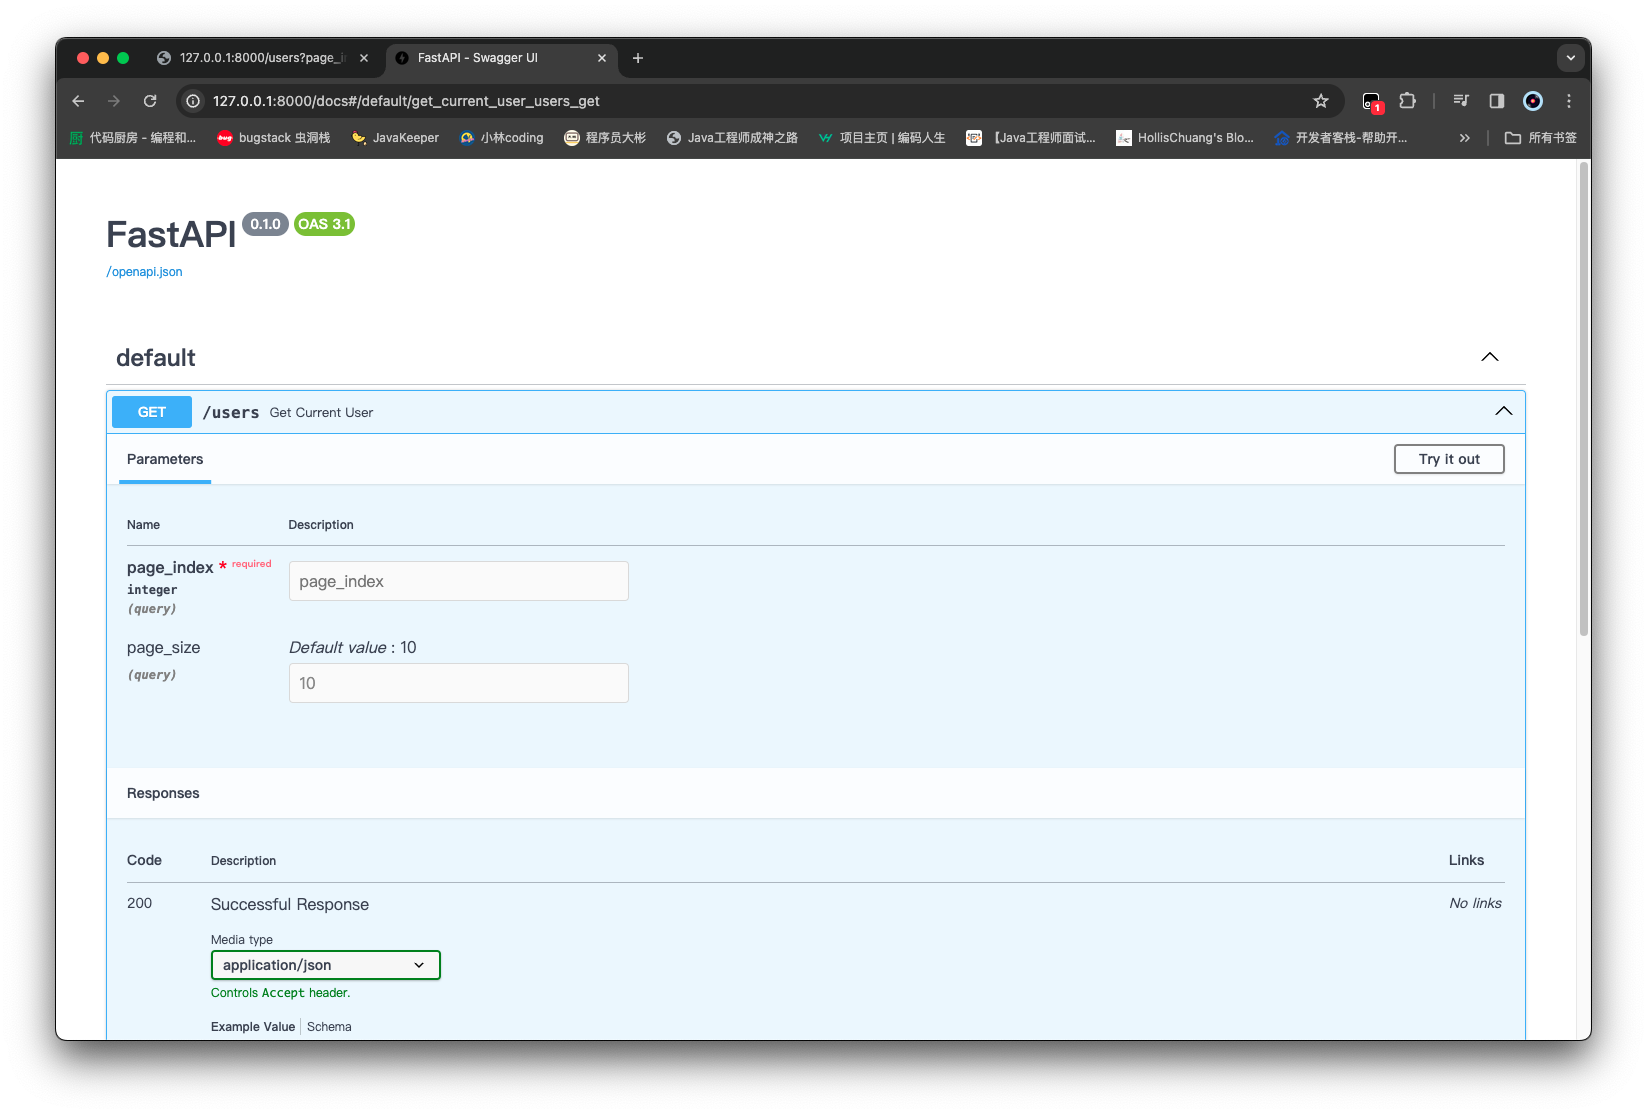
Task: Collapse the GET /users operation chevron
Action: point(1504,411)
